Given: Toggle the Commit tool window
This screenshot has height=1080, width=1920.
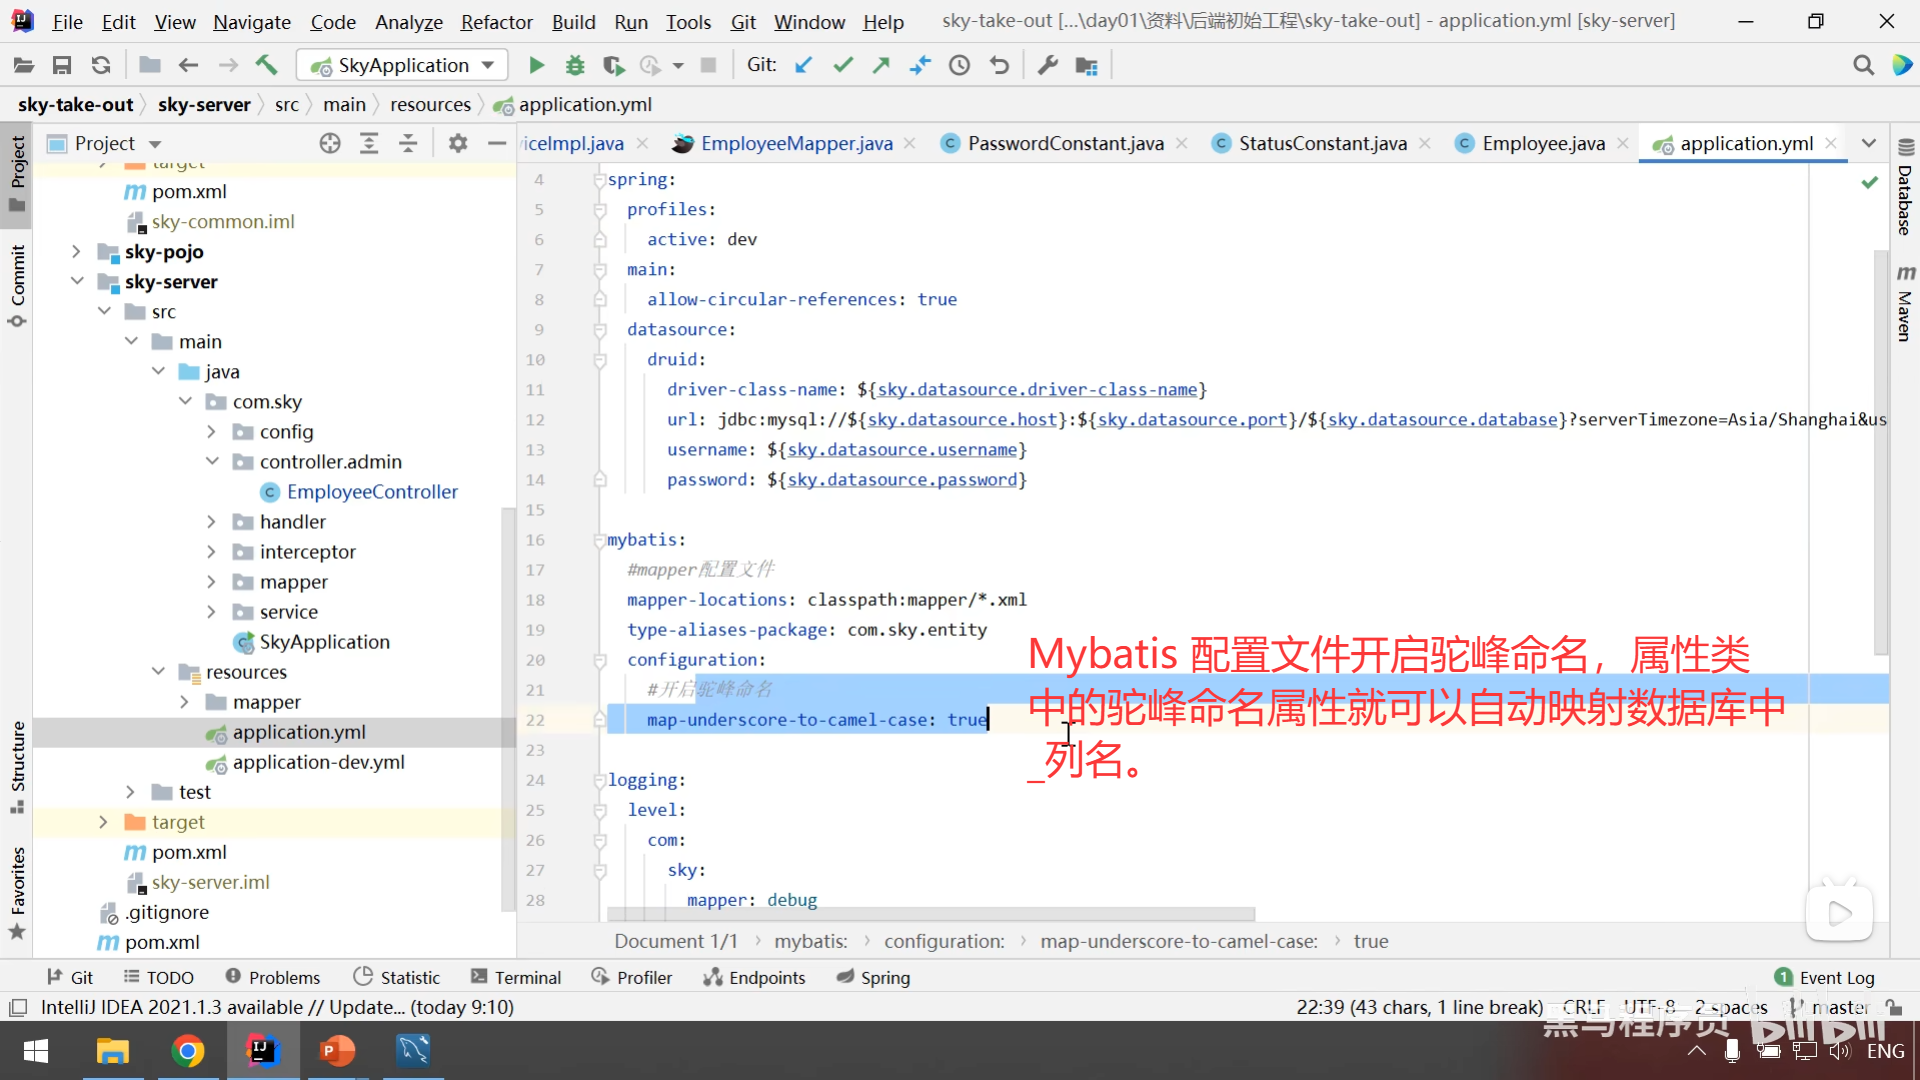Looking at the screenshot, I should (17, 285).
